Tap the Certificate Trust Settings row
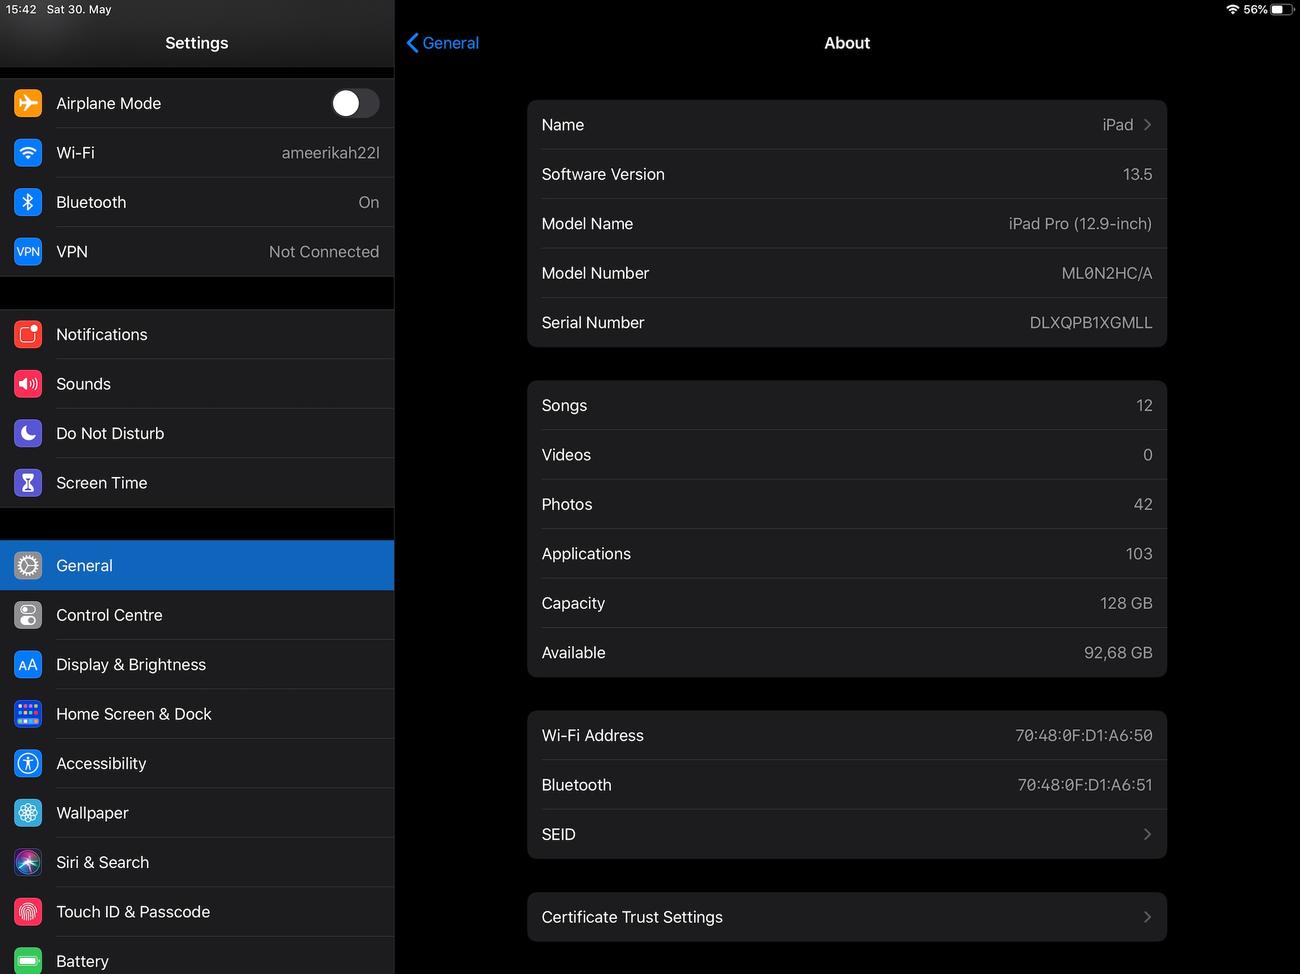 (847, 917)
